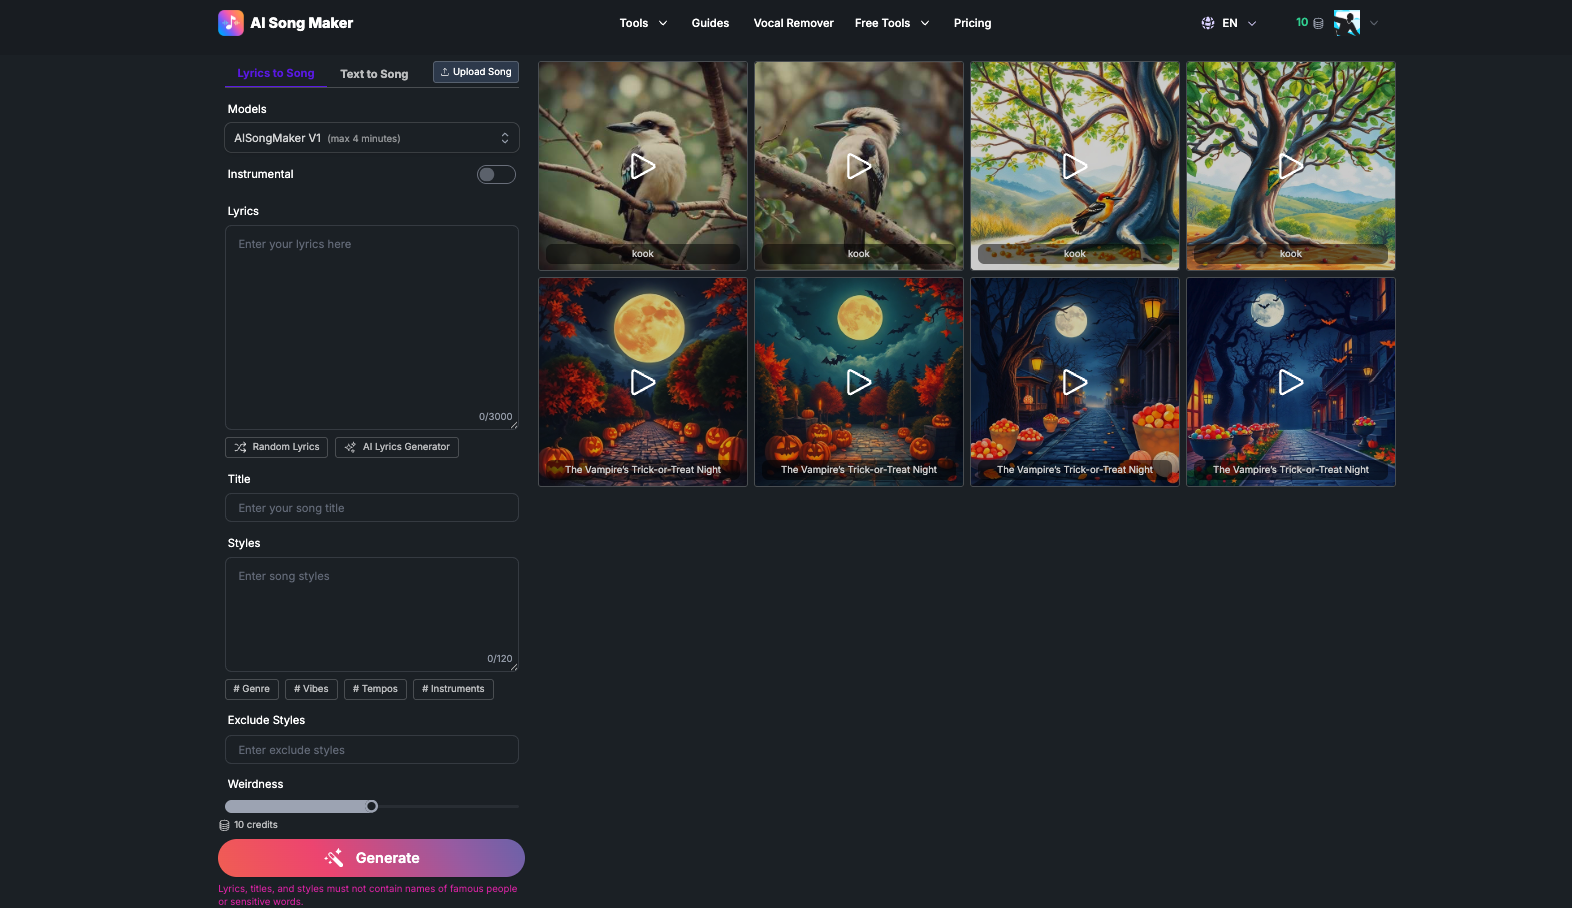Play the fourth kook tree landscape song
1572x908 pixels.
[x=1291, y=166]
